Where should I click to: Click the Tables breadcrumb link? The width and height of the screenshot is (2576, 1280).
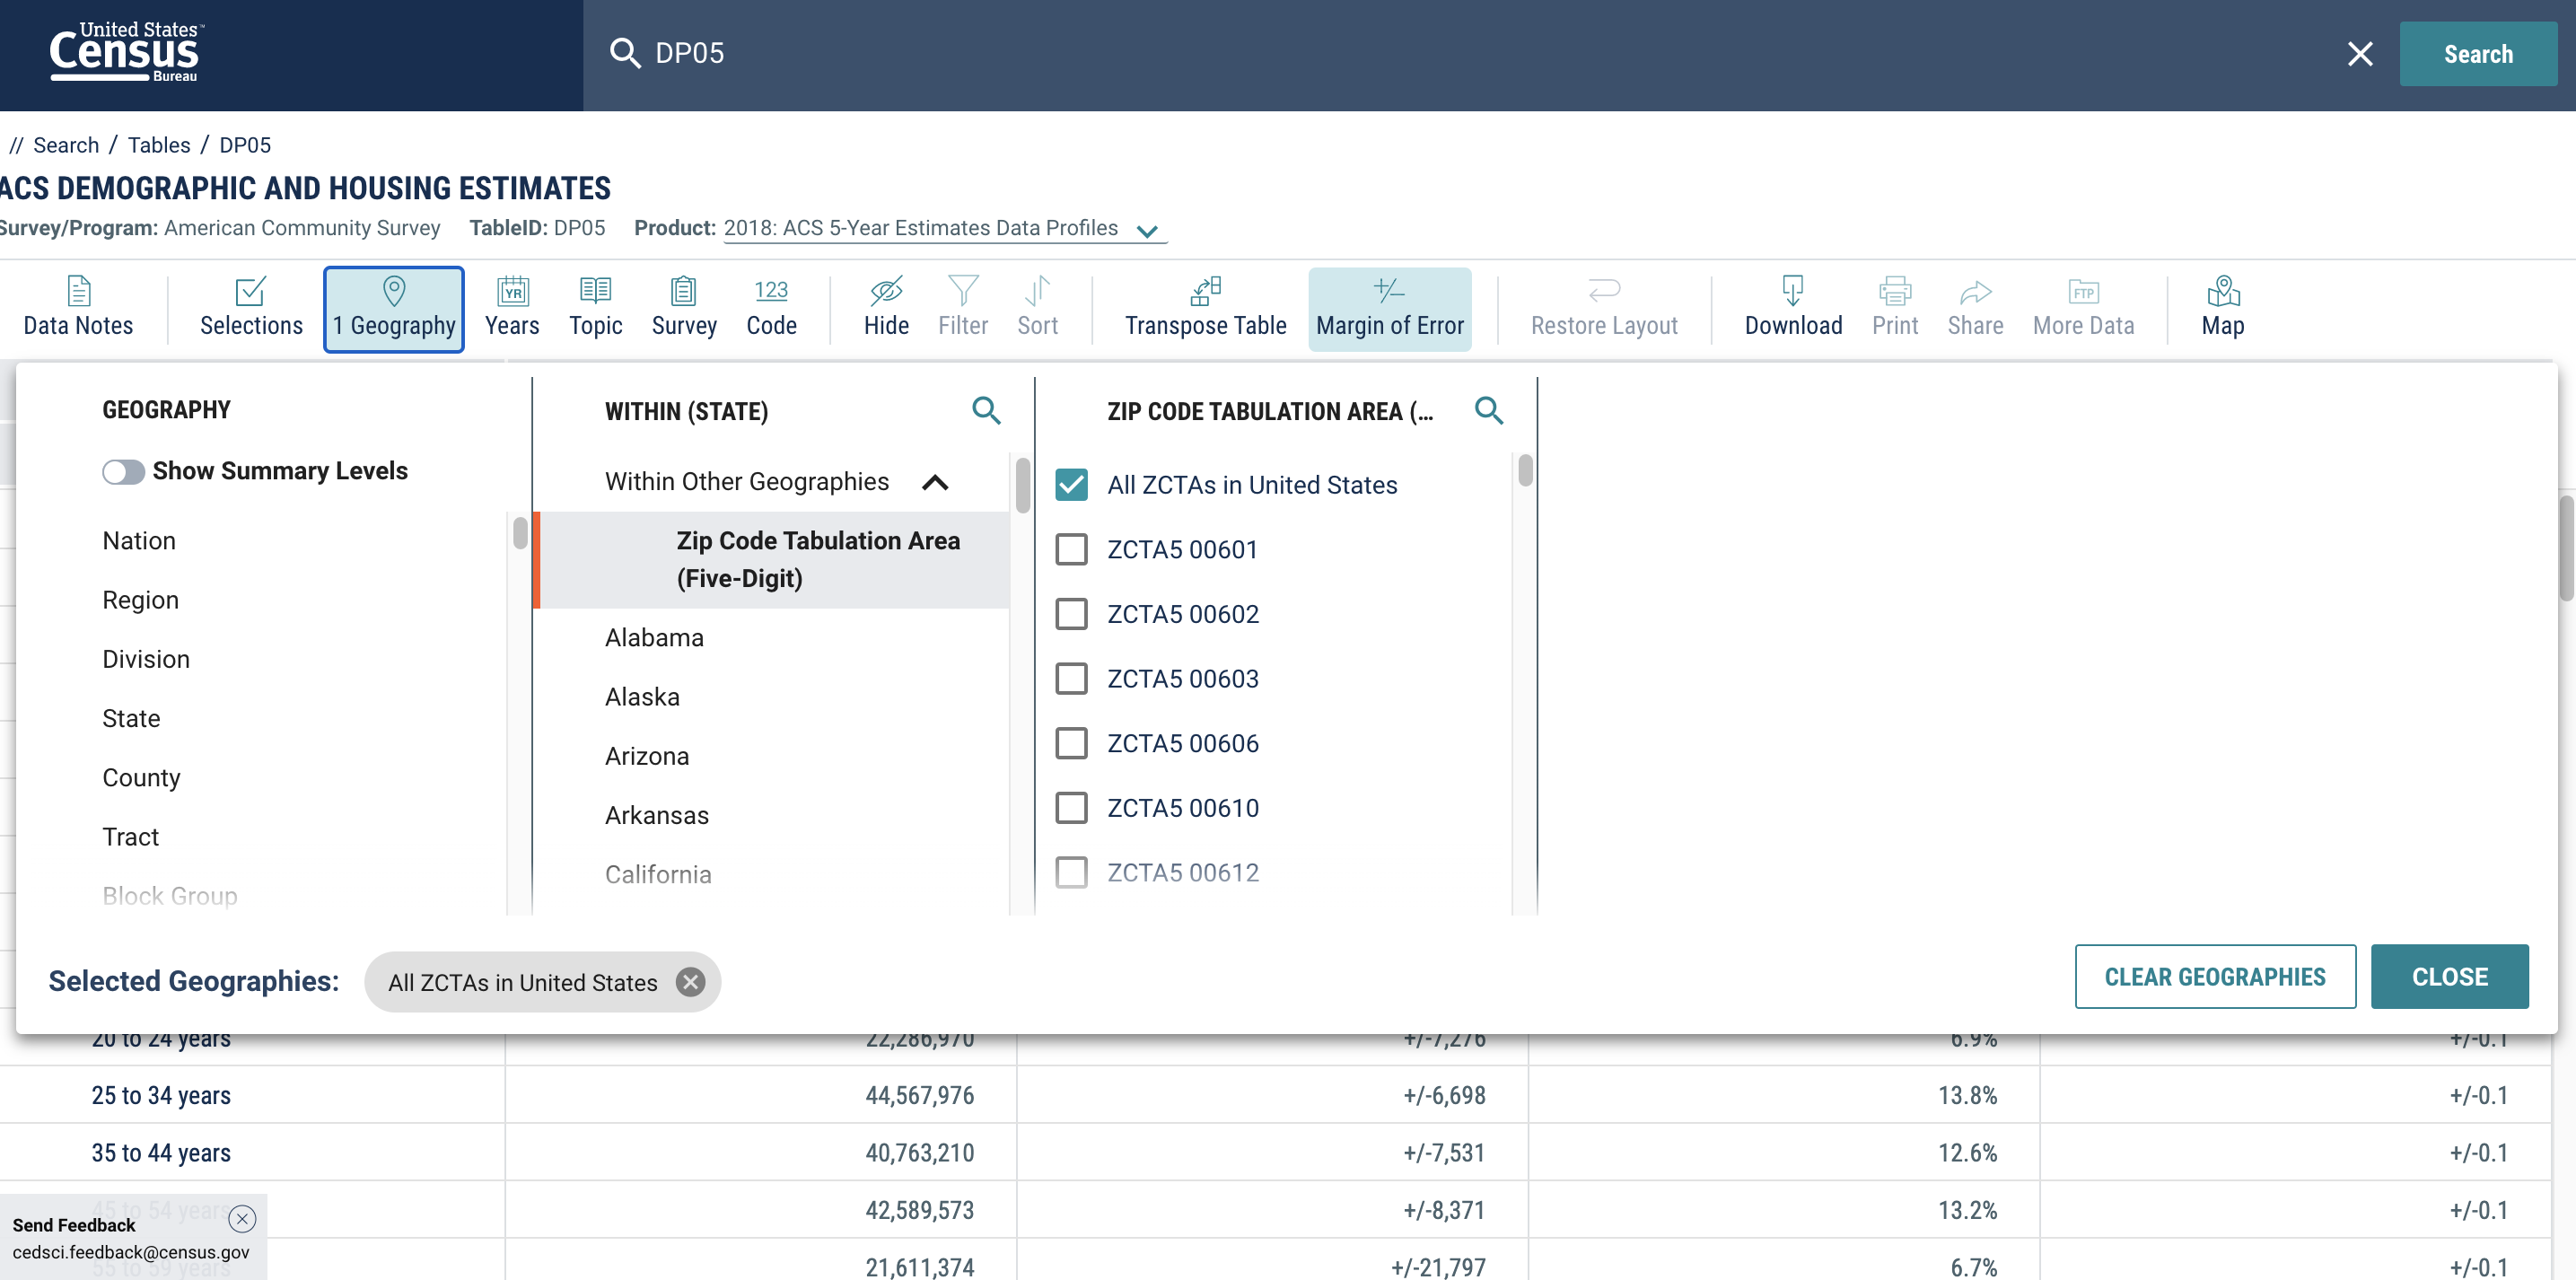159,145
